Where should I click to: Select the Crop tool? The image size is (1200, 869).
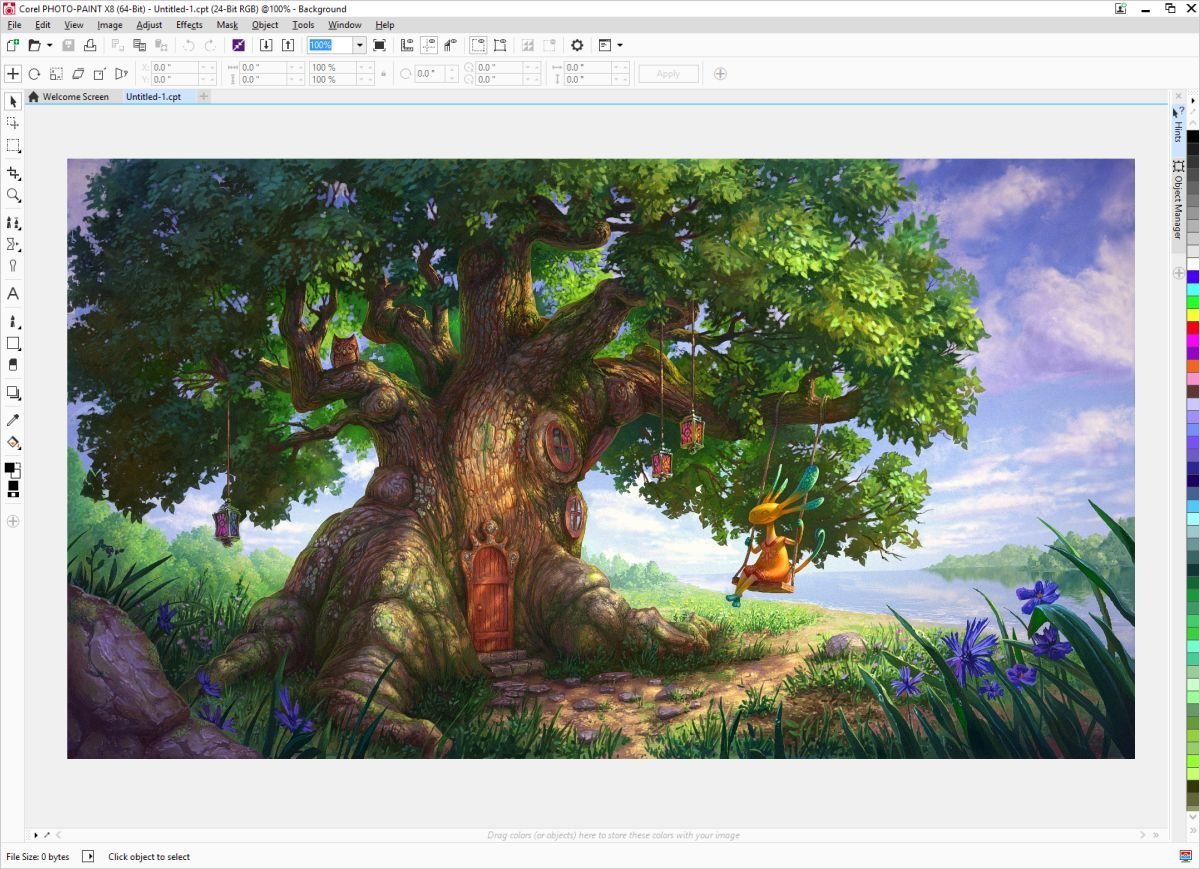coord(13,173)
